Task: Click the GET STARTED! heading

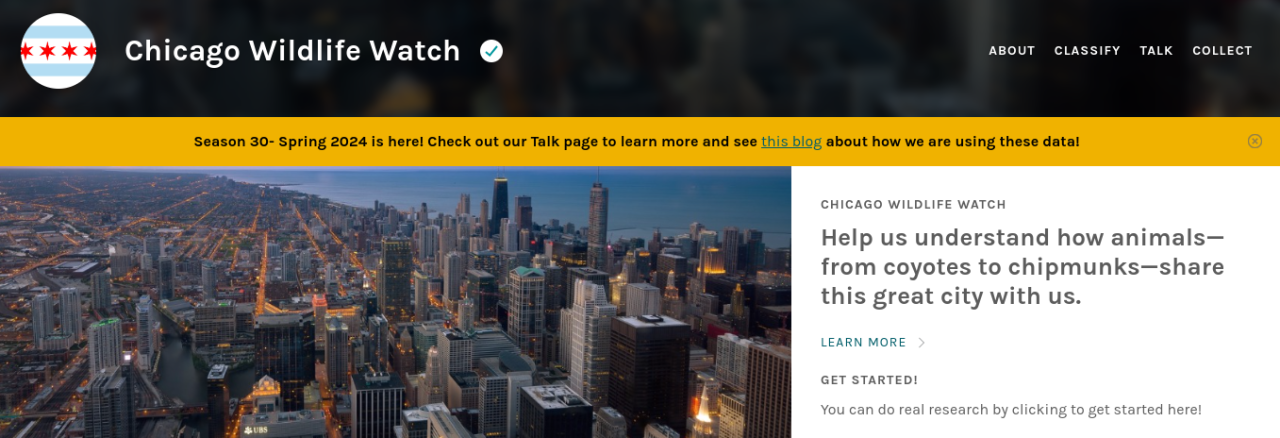Action: (869, 380)
